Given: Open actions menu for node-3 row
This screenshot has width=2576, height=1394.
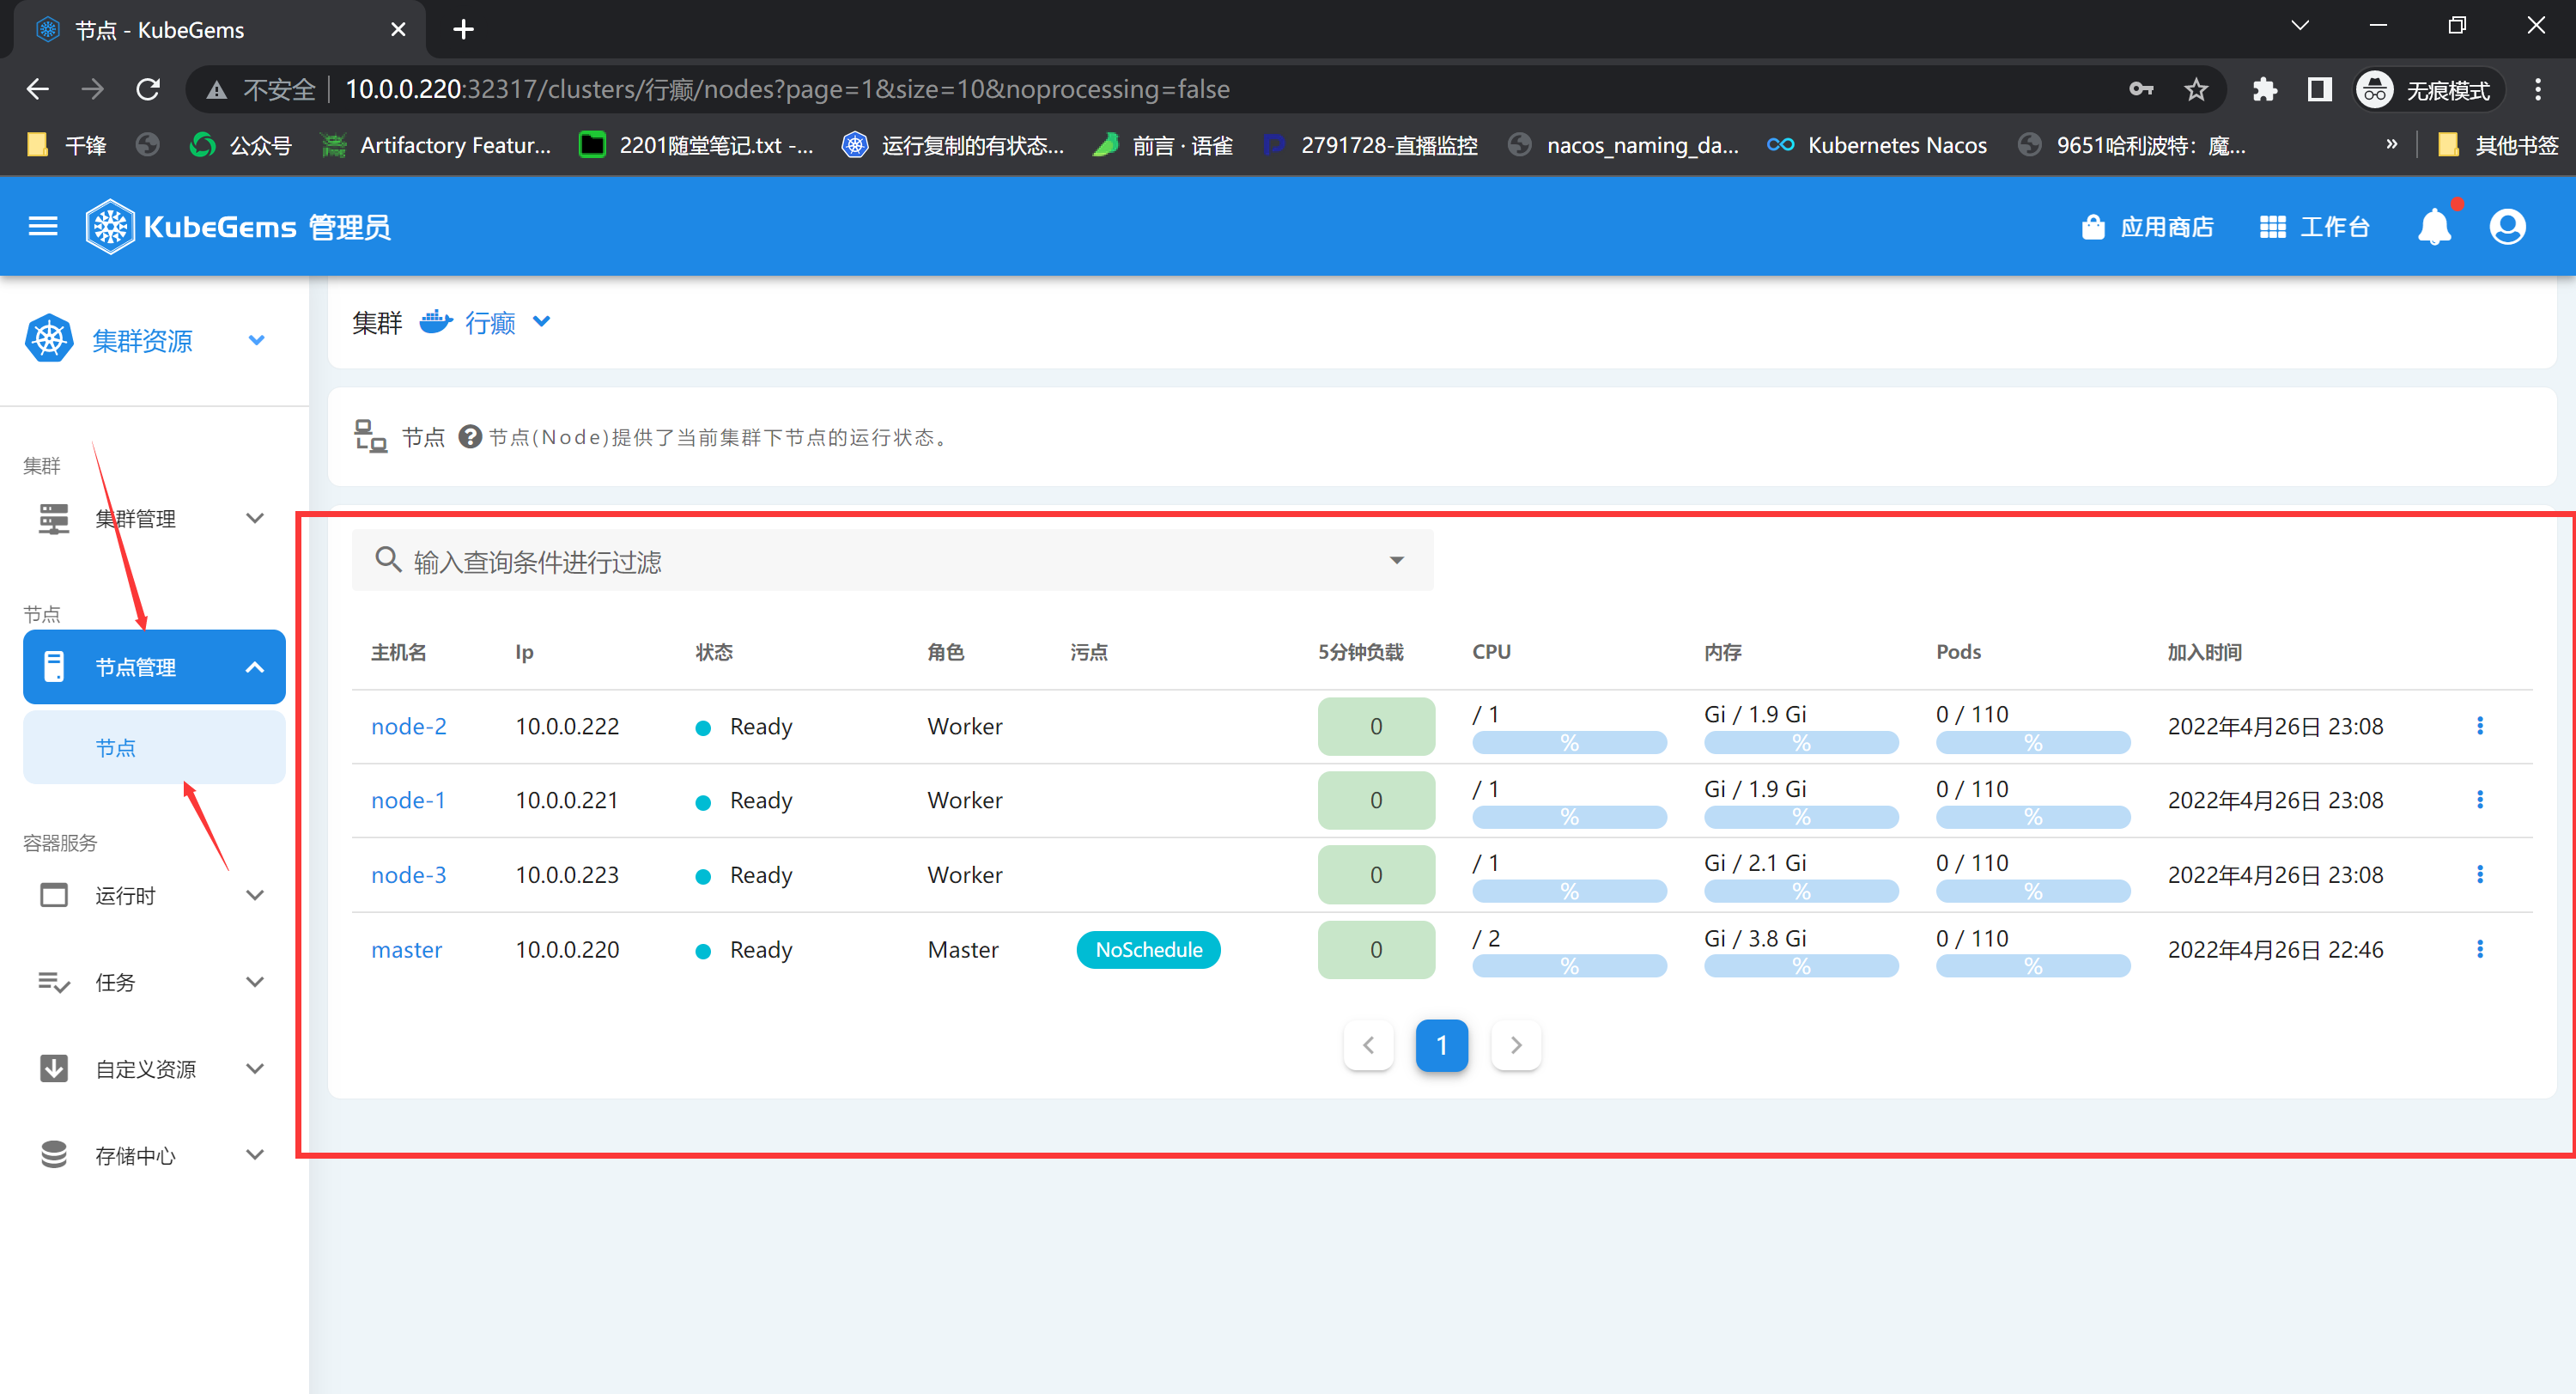Looking at the screenshot, I should click(x=2479, y=875).
